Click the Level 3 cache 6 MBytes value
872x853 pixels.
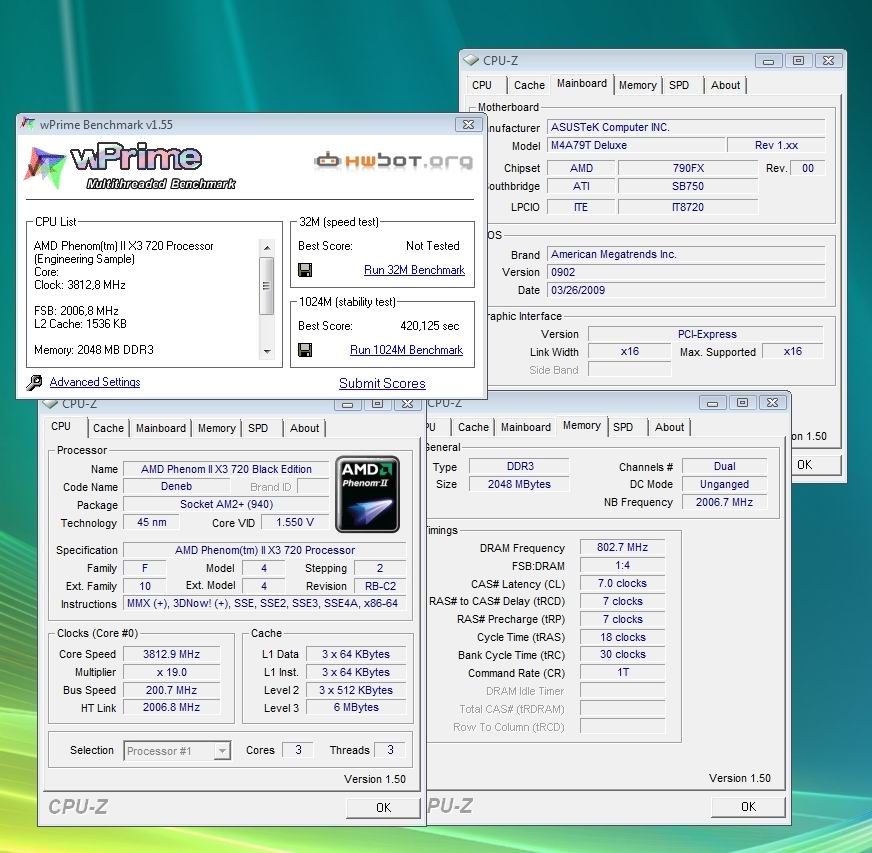[x=356, y=707]
